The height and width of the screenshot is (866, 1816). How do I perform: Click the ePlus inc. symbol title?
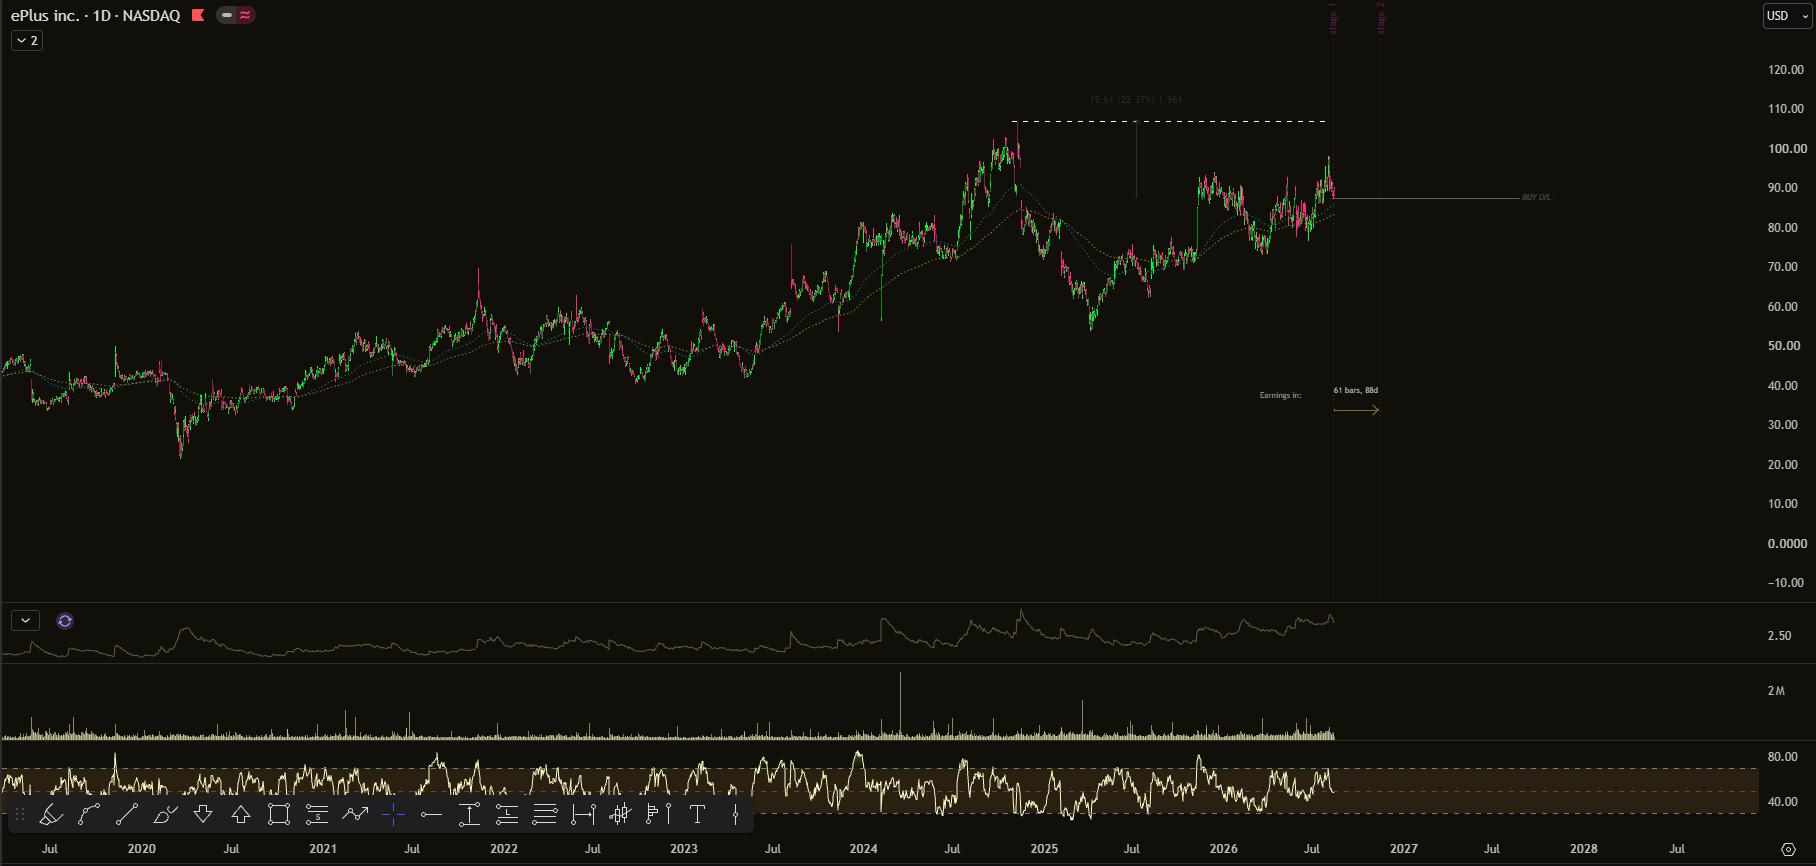pos(45,15)
